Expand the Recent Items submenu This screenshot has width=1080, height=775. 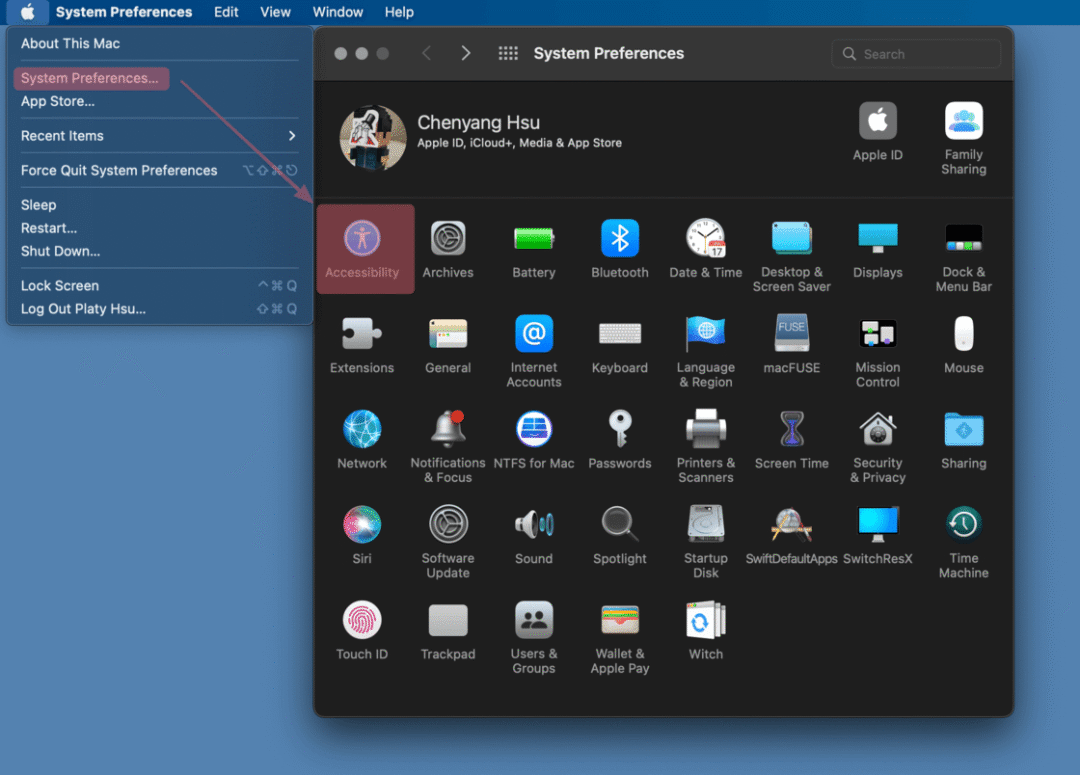pos(159,136)
